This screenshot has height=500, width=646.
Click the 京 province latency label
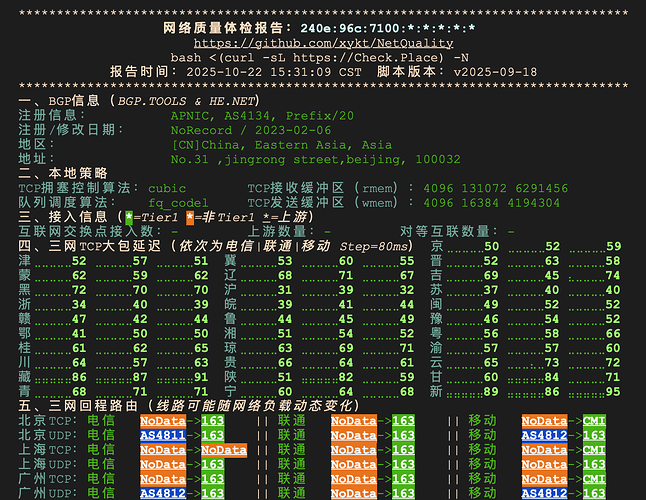(436, 246)
